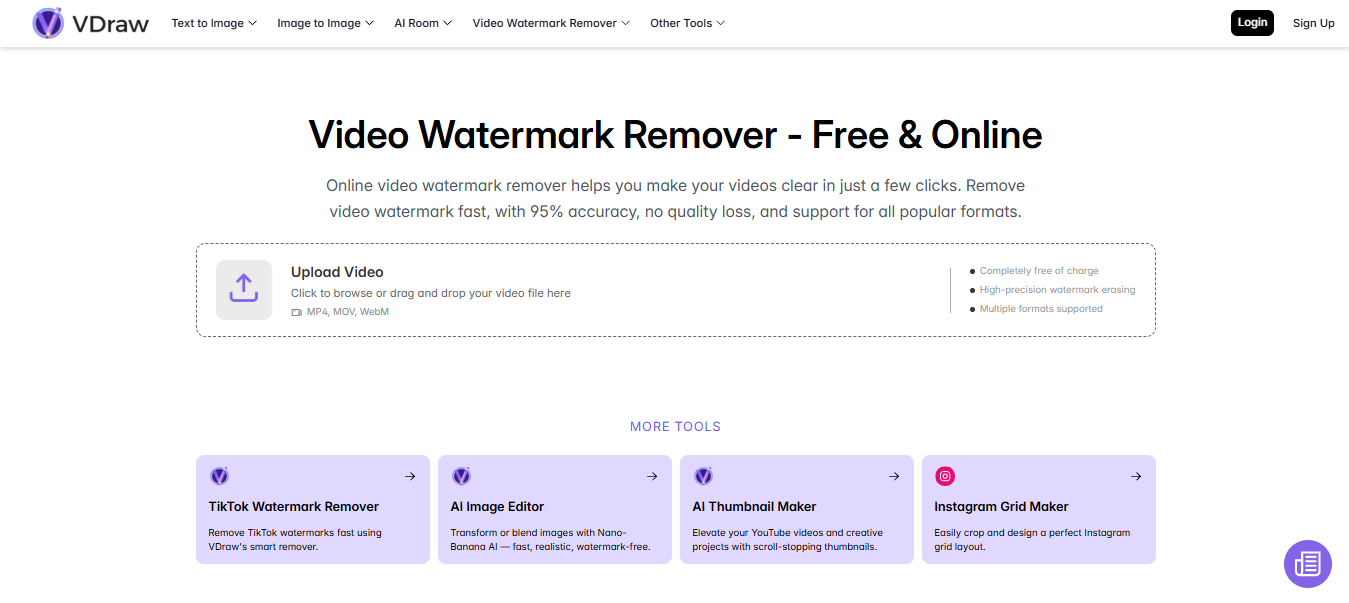This screenshot has height=603, width=1349.
Task: Expand the Text to Image dropdown
Action: (x=214, y=23)
